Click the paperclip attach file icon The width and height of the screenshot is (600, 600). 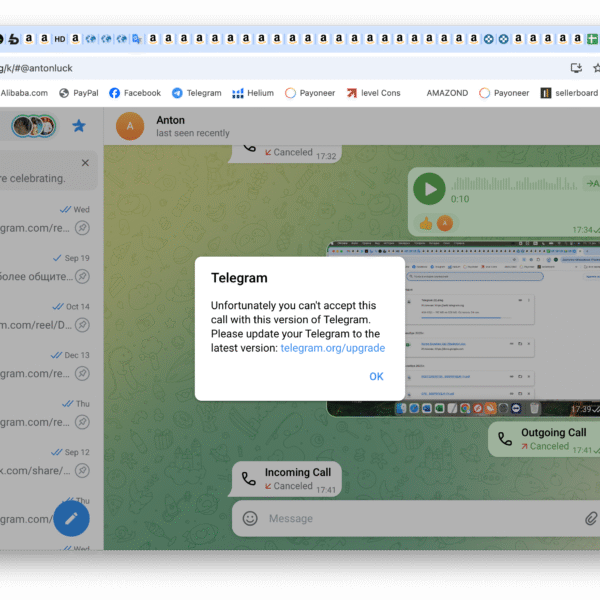(x=591, y=518)
